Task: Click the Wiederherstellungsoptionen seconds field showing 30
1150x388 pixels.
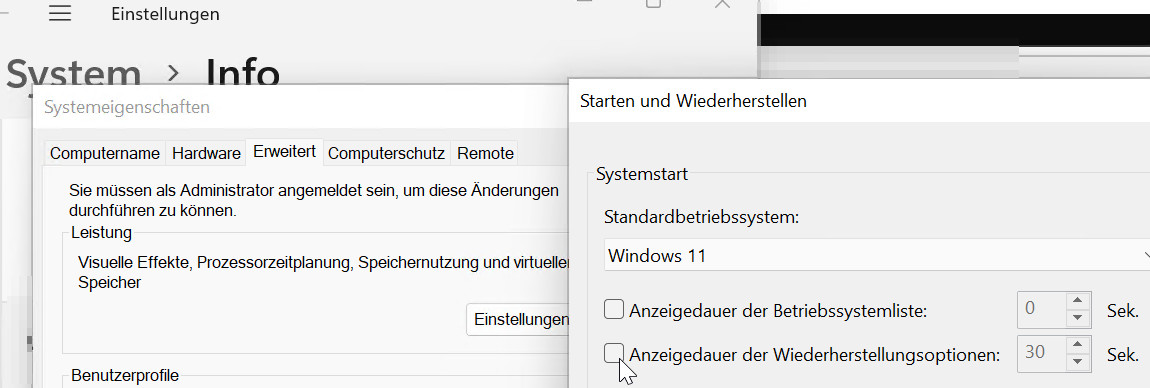Action: coord(1041,354)
